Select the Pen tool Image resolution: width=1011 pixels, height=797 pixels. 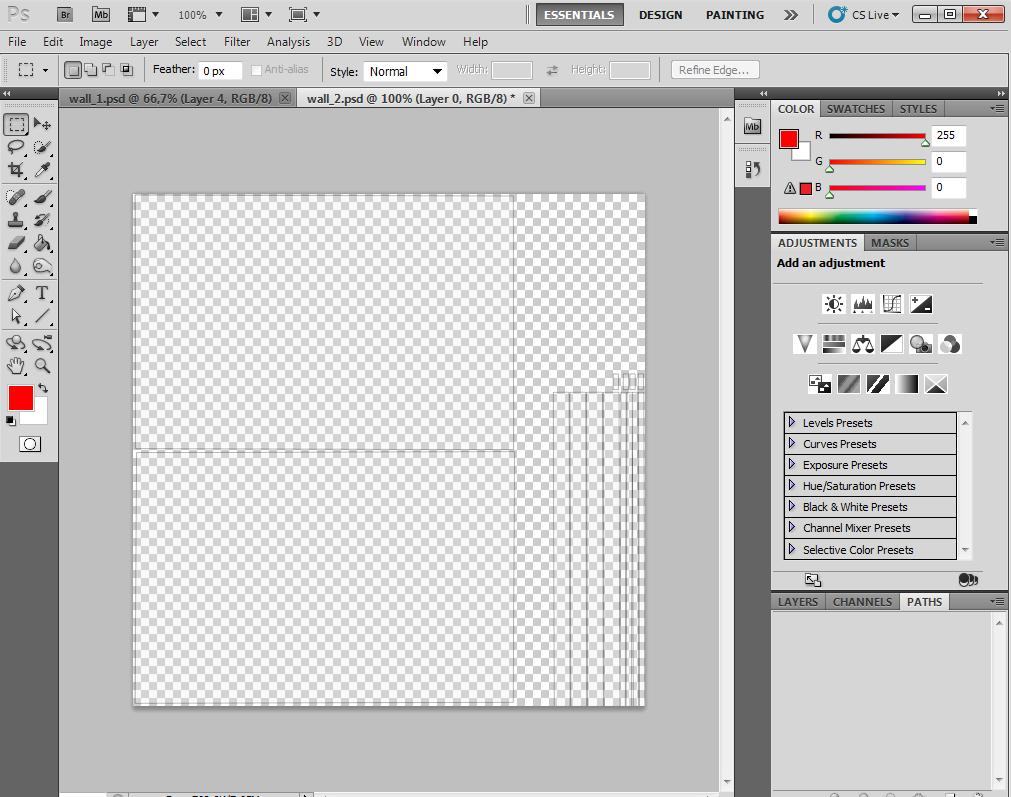point(17,293)
